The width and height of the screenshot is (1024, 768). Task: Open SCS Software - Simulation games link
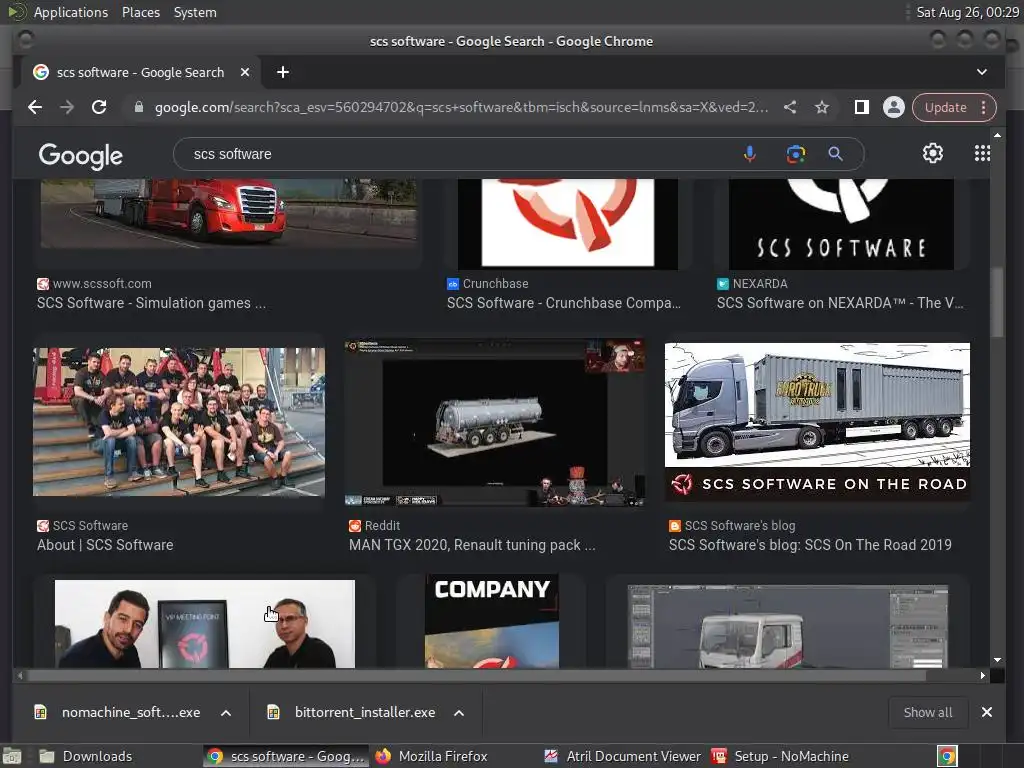pyautogui.click(x=152, y=303)
